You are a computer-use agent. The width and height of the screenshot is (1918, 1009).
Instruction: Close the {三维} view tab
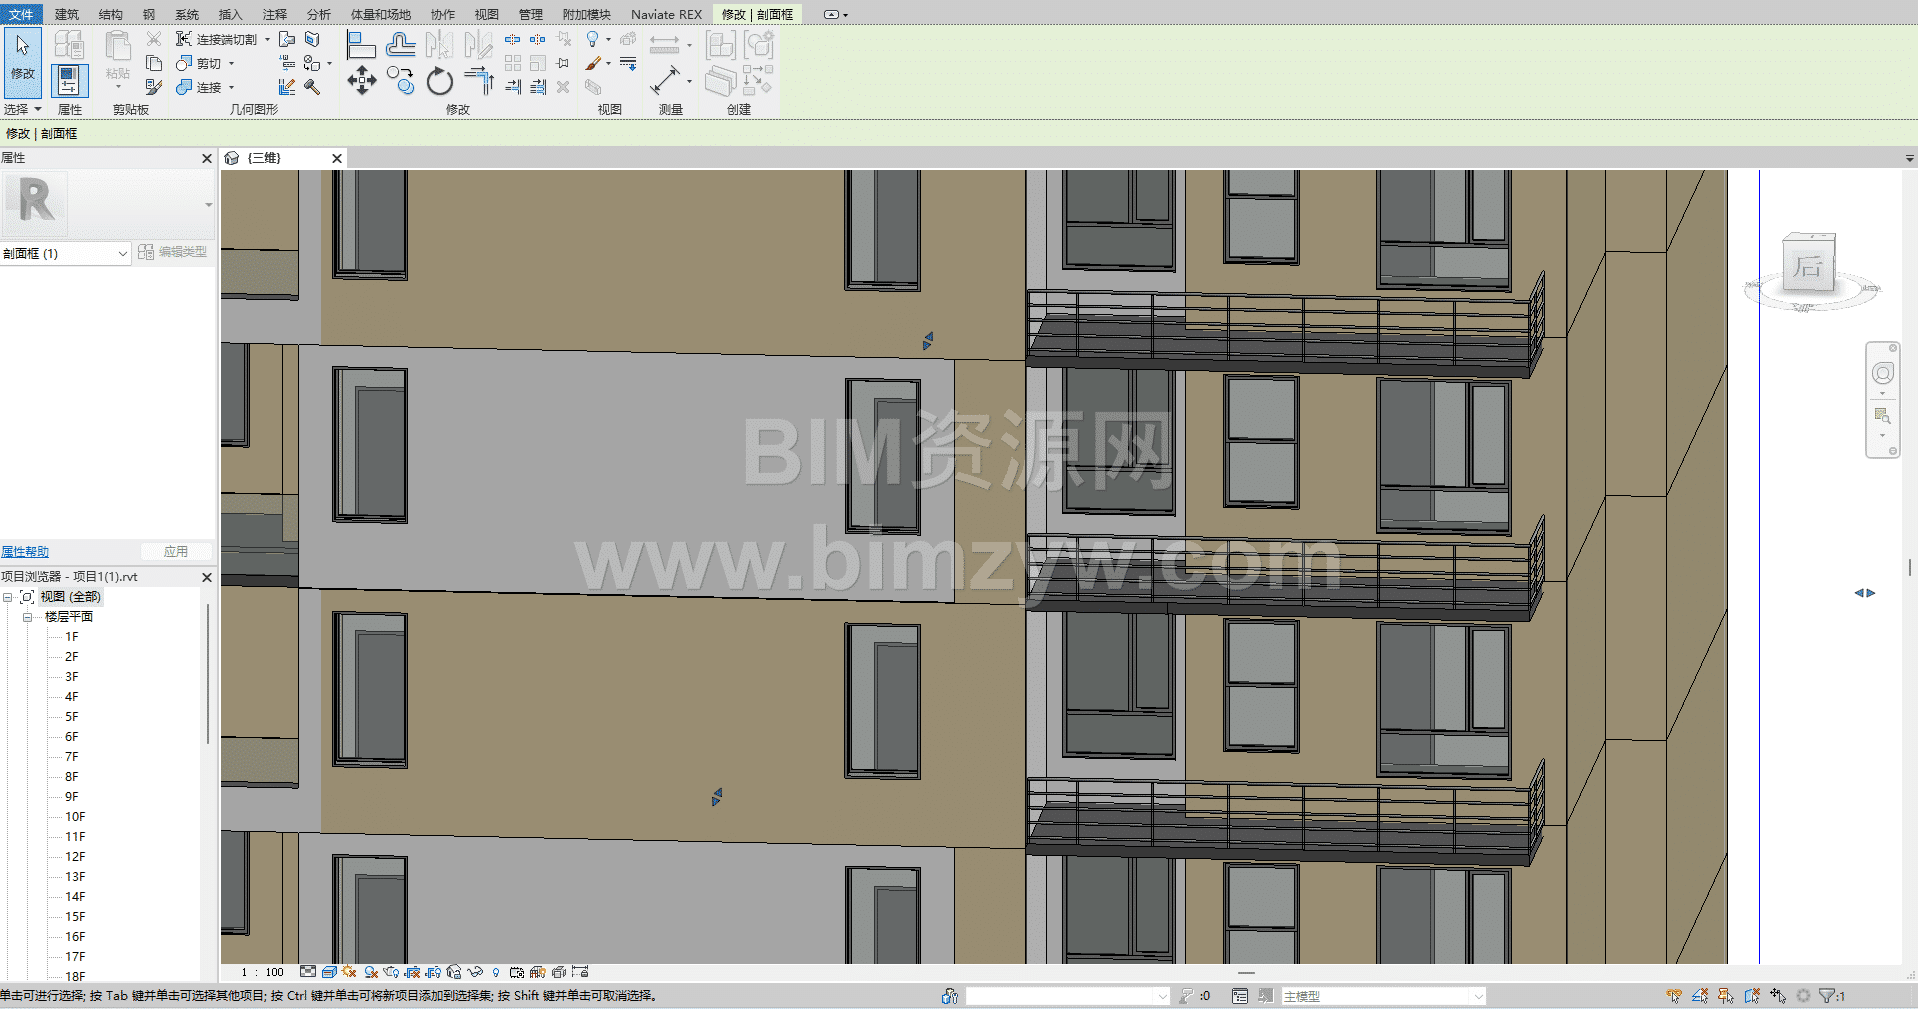tap(337, 158)
